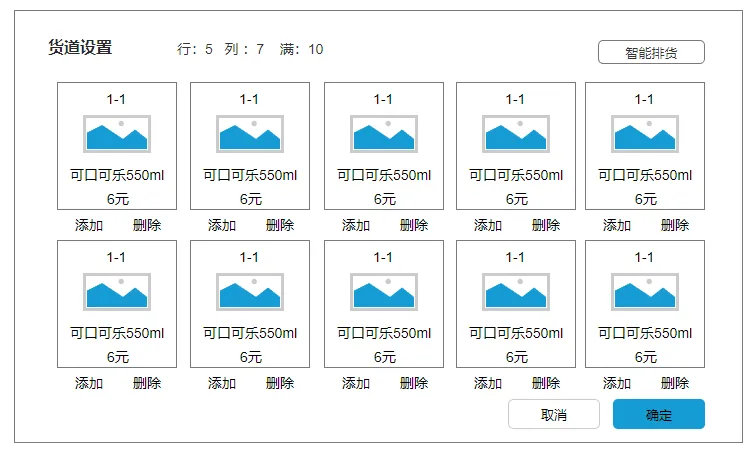This screenshot has width=755, height=453.
Task: Click the 满: 10 capacity text
Action: [301, 49]
